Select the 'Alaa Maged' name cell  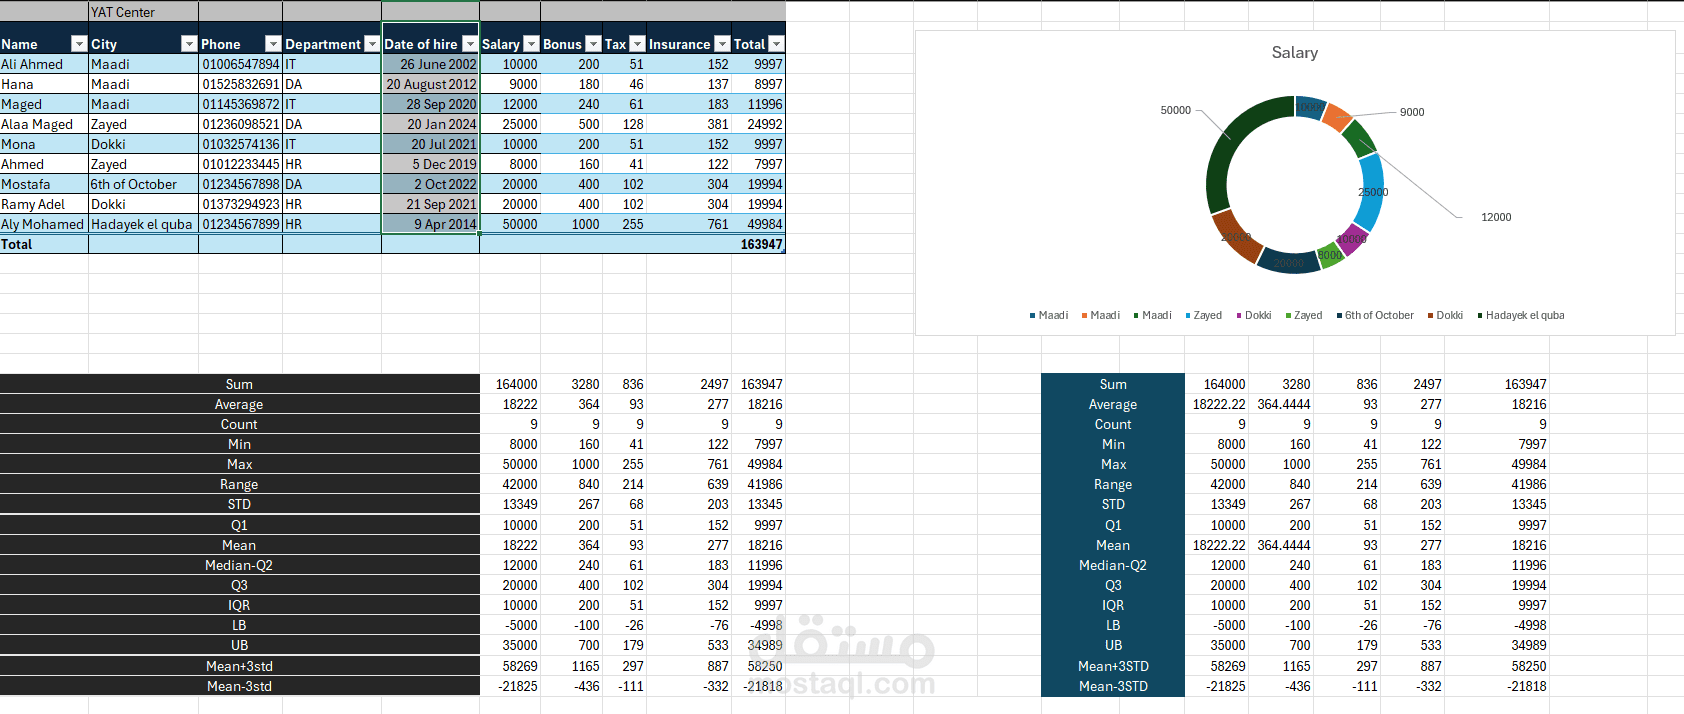pos(44,124)
